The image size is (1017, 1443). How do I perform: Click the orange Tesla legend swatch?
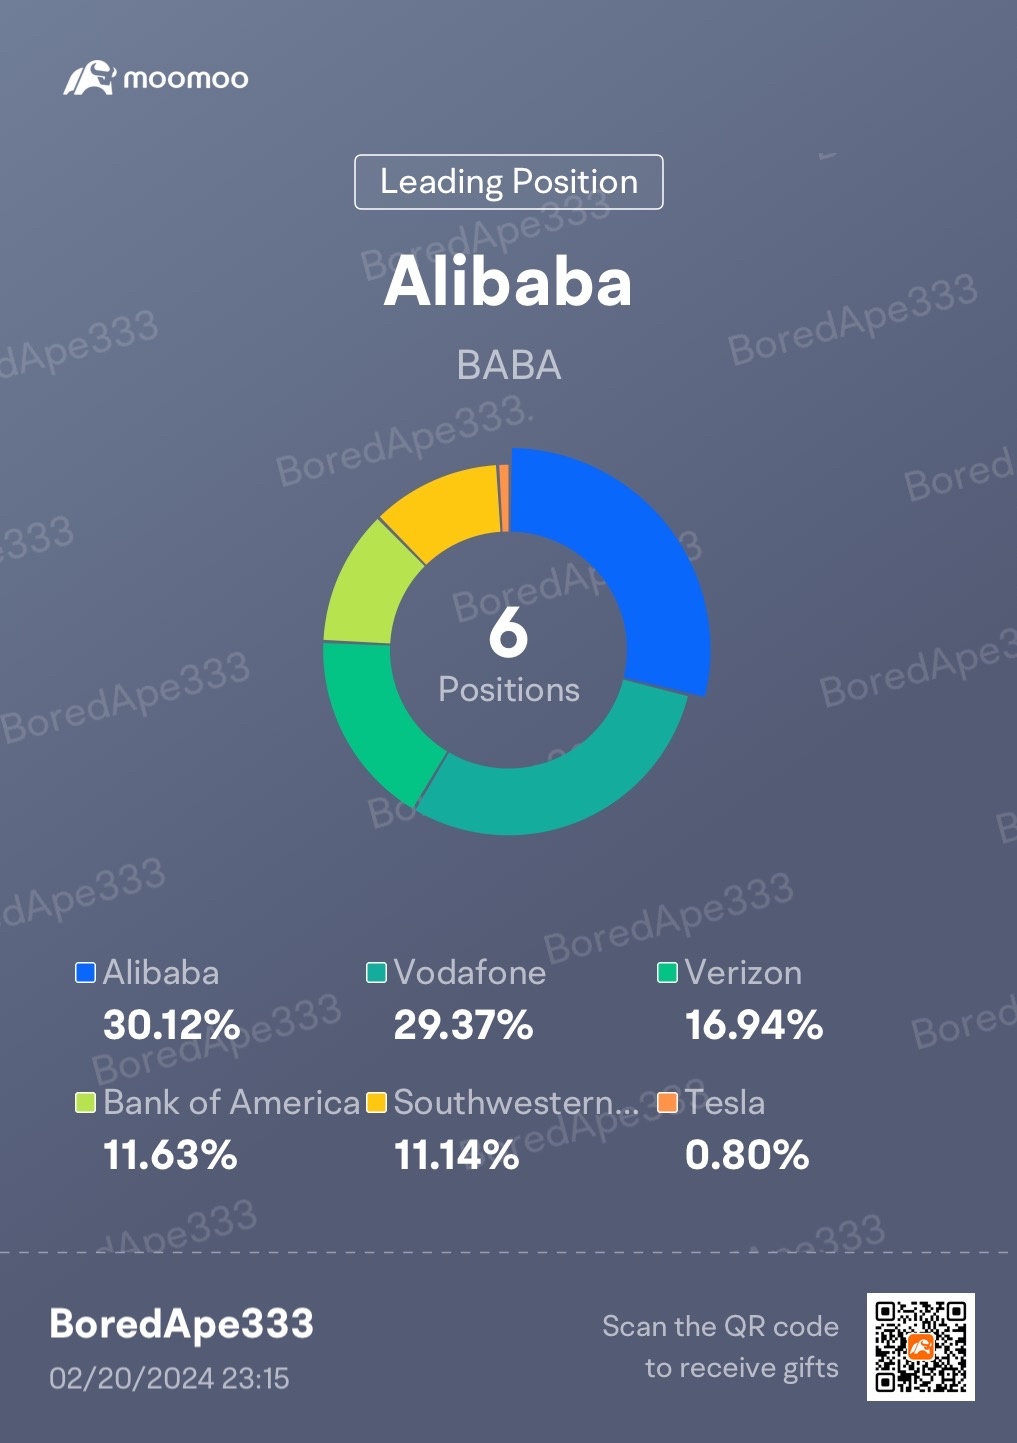[667, 1103]
